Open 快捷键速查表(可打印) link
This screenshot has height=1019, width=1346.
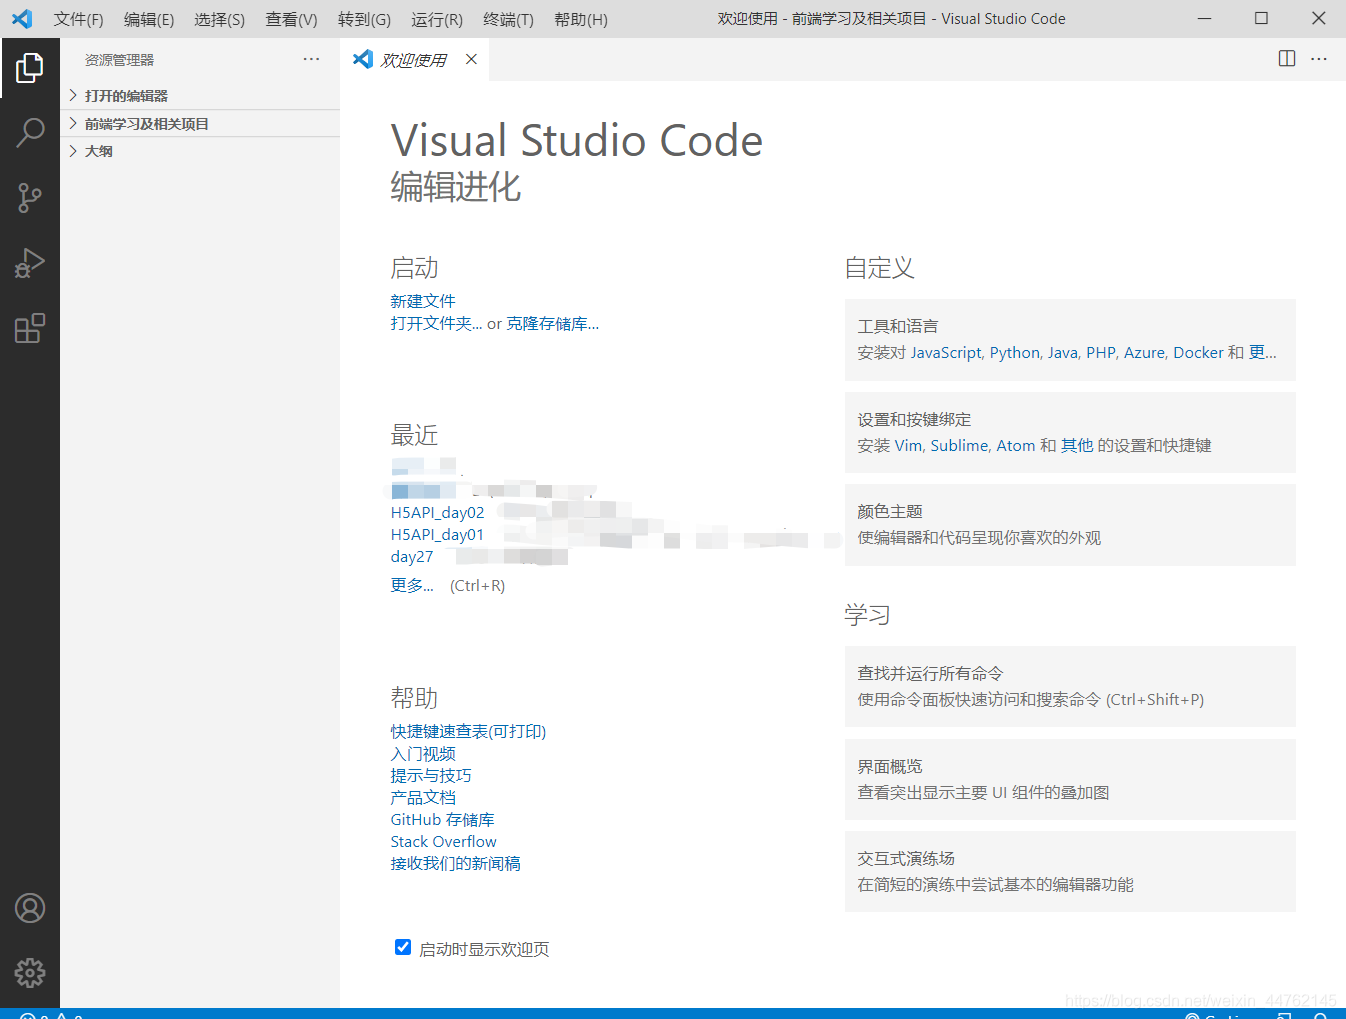coord(468,731)
